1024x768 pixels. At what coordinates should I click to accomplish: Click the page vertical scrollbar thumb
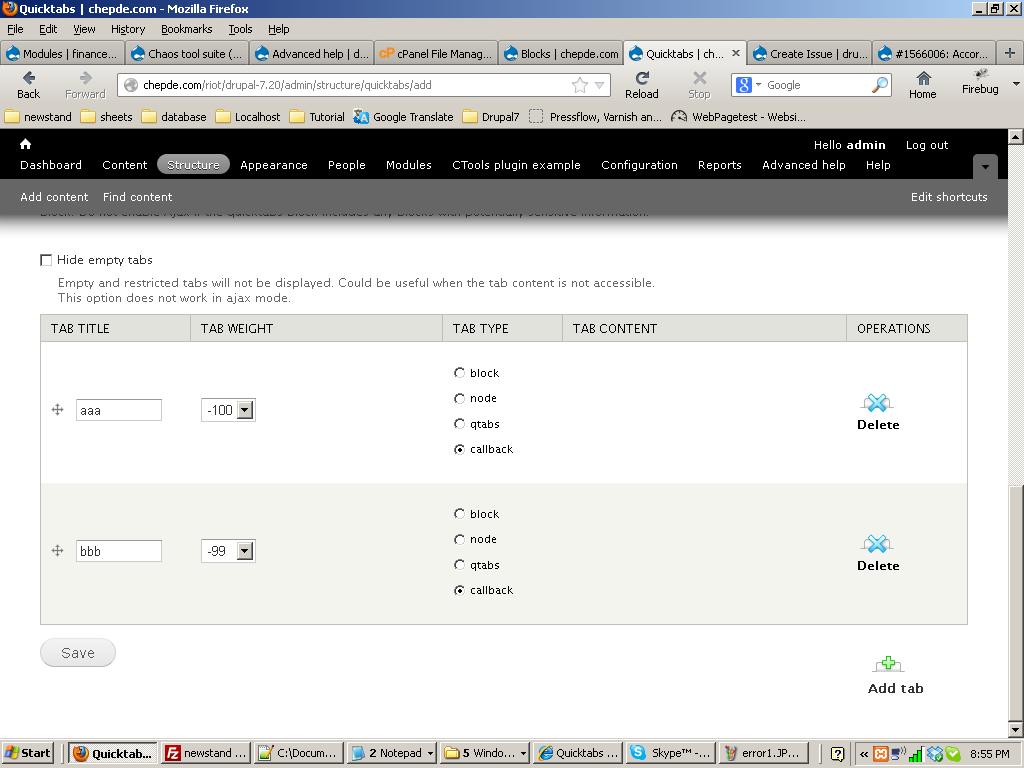click(x=1016, y=601)
